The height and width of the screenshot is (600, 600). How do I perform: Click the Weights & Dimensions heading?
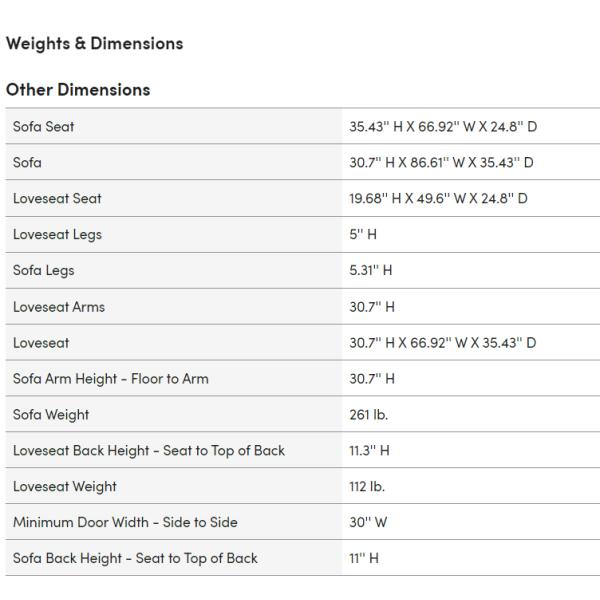tap(94, 44)
